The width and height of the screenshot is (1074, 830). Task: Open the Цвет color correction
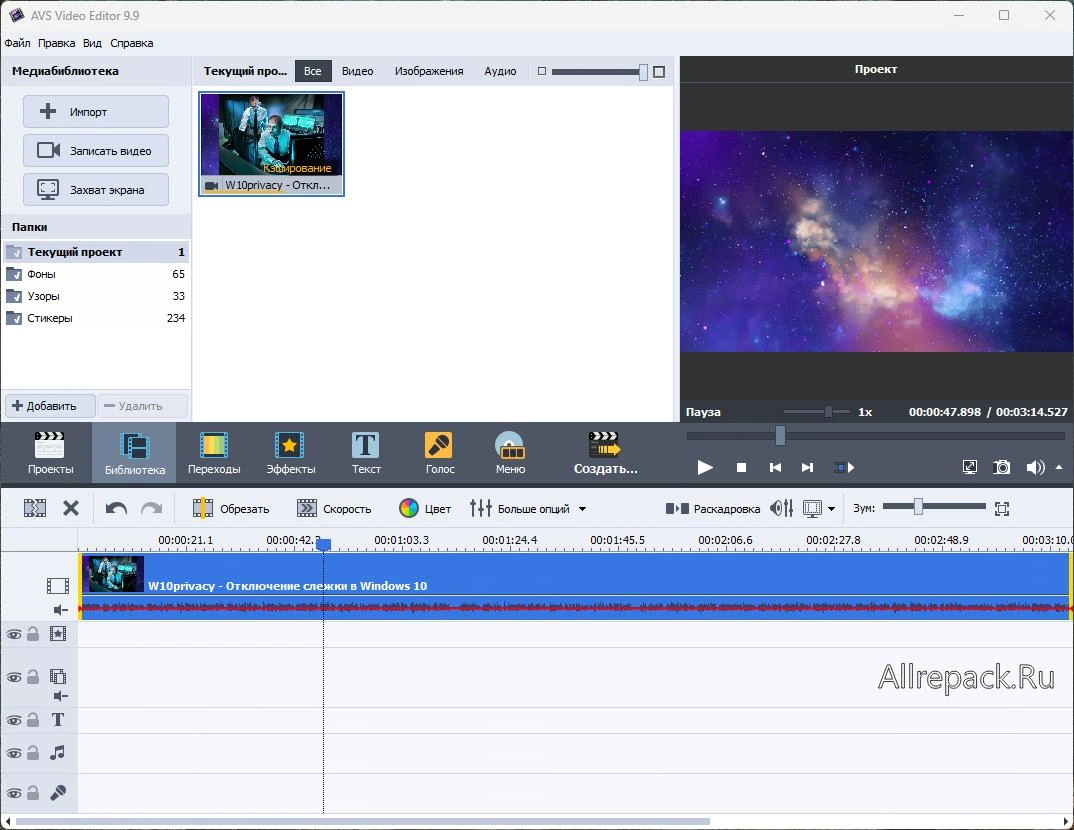(425, 508)
